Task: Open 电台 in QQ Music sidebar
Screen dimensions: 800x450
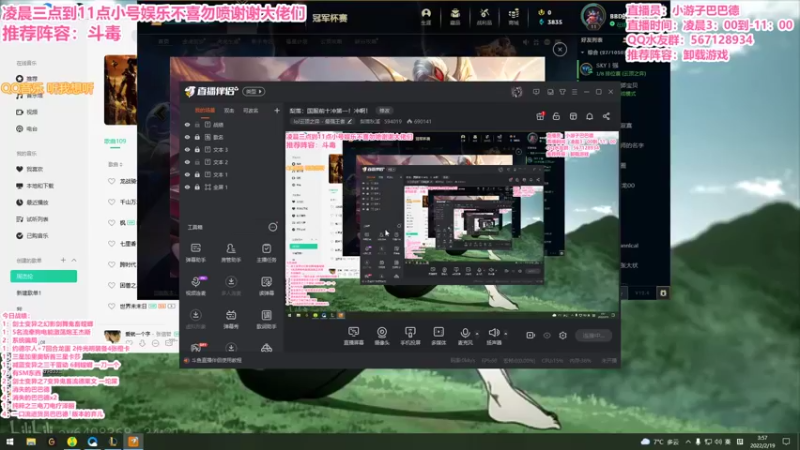Action: point(27,129)
